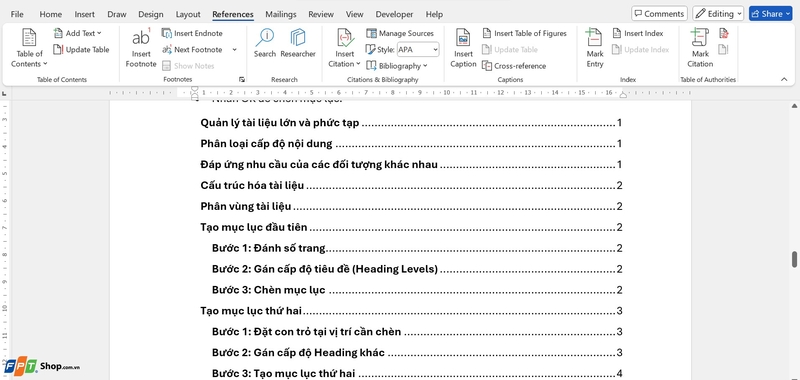
Task: Open the Table of Contents gallery
Action: (x=29, y=48)
